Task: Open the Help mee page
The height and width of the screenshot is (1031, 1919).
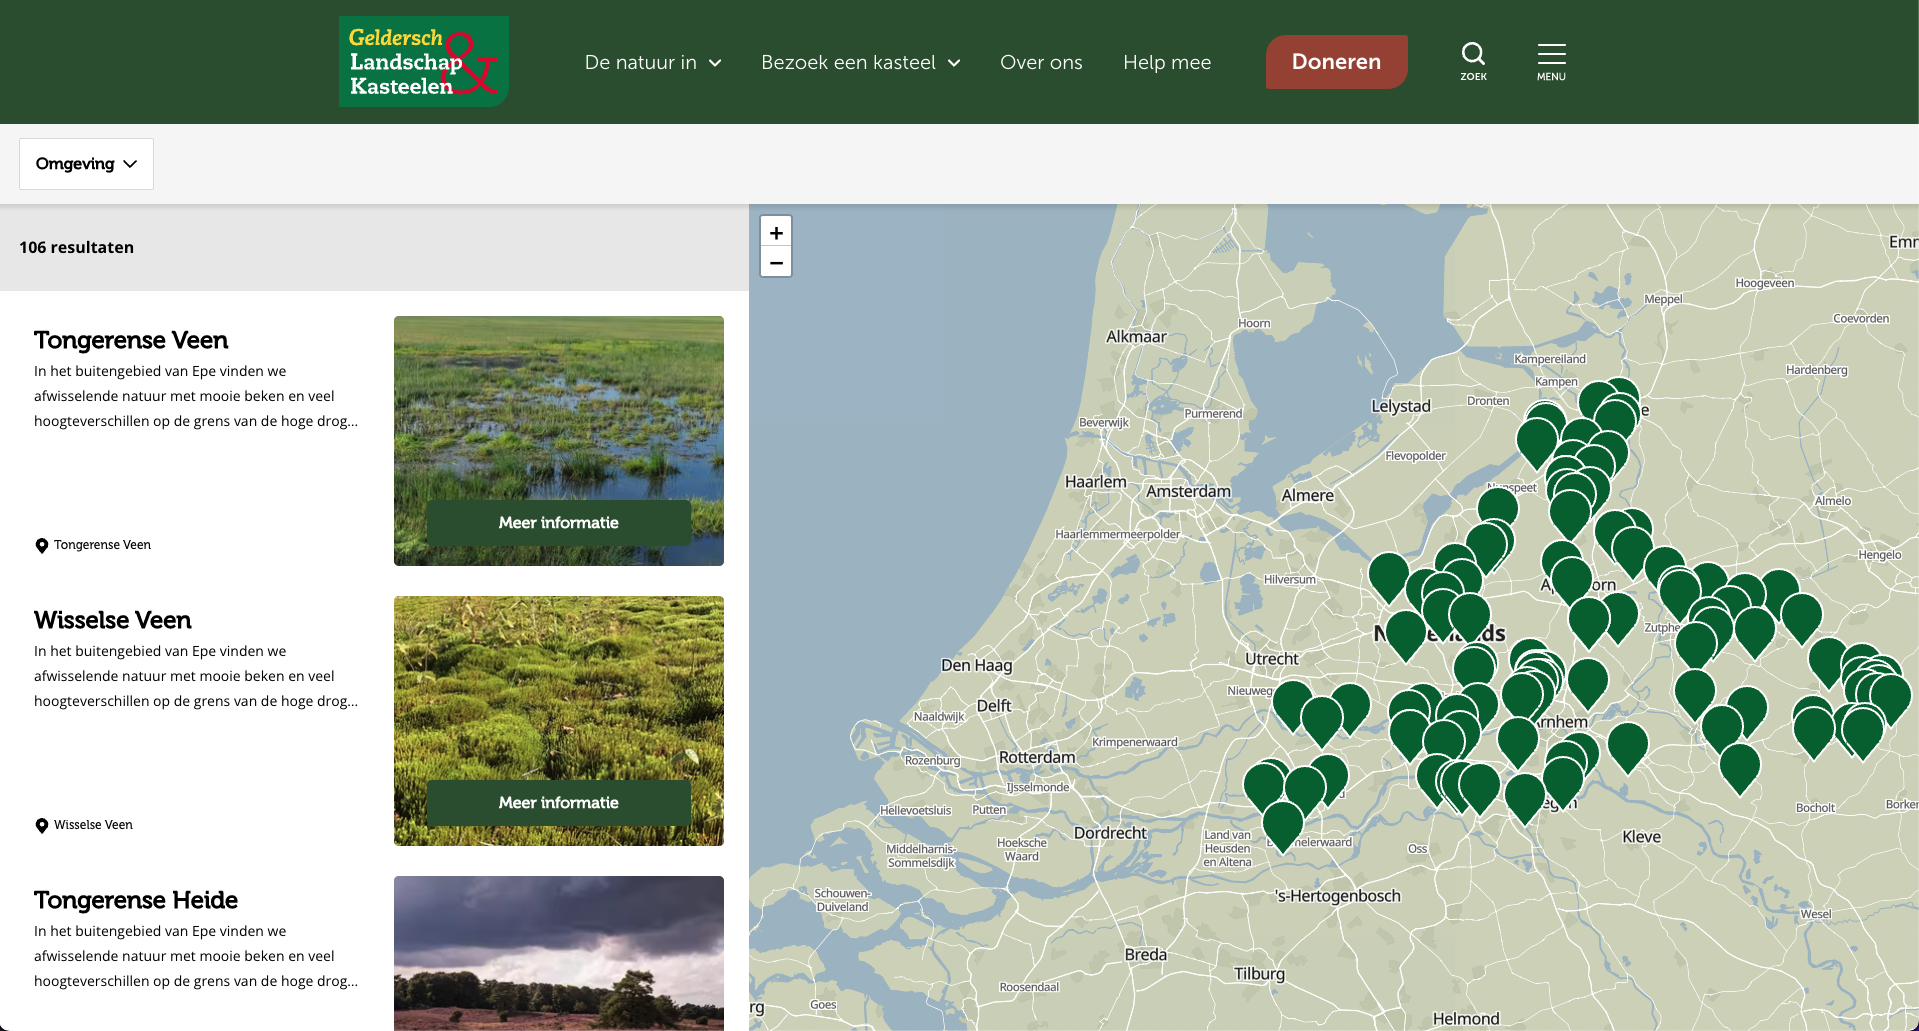Action: (x=1167, y=62)
